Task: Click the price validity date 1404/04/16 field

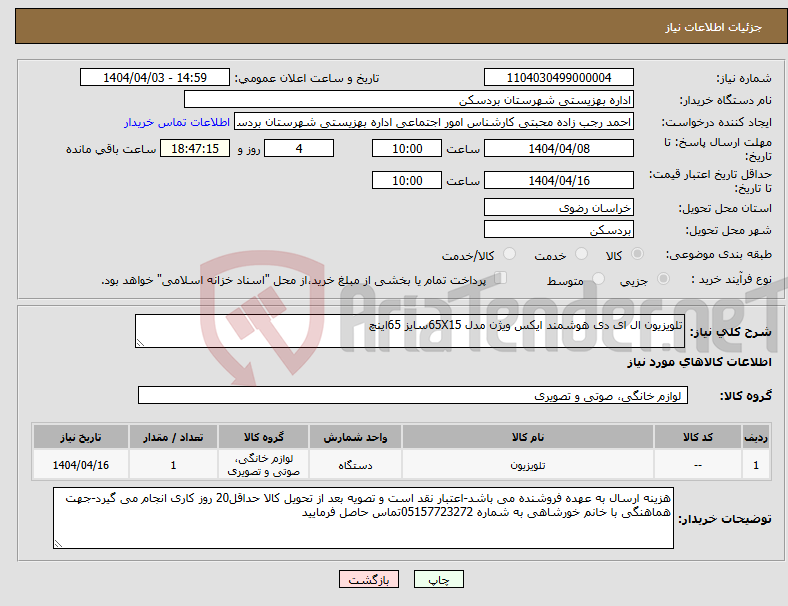Action: (558, 180)
